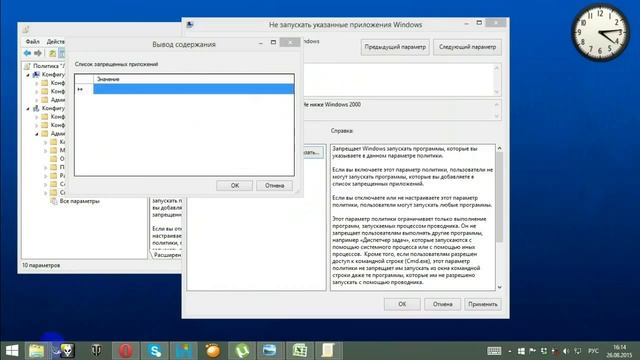
Task: Click the Справка help text area
Action: coord(413,217)
